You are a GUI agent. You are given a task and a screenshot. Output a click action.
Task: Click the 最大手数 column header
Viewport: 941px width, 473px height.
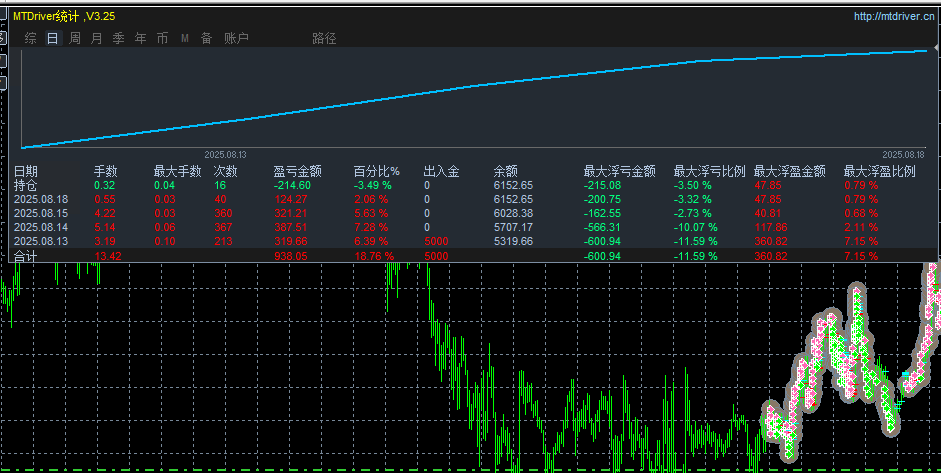click(178, 172)
